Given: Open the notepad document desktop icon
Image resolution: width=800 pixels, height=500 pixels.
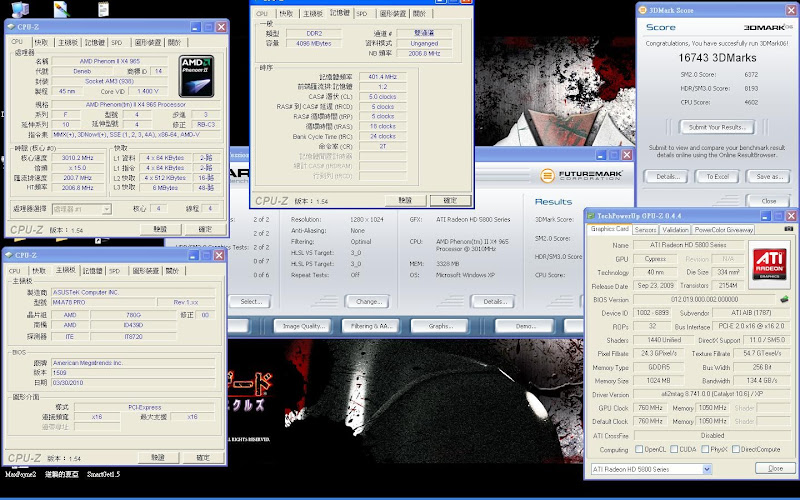Looking at the screenshot, I should tap(104, 11).
